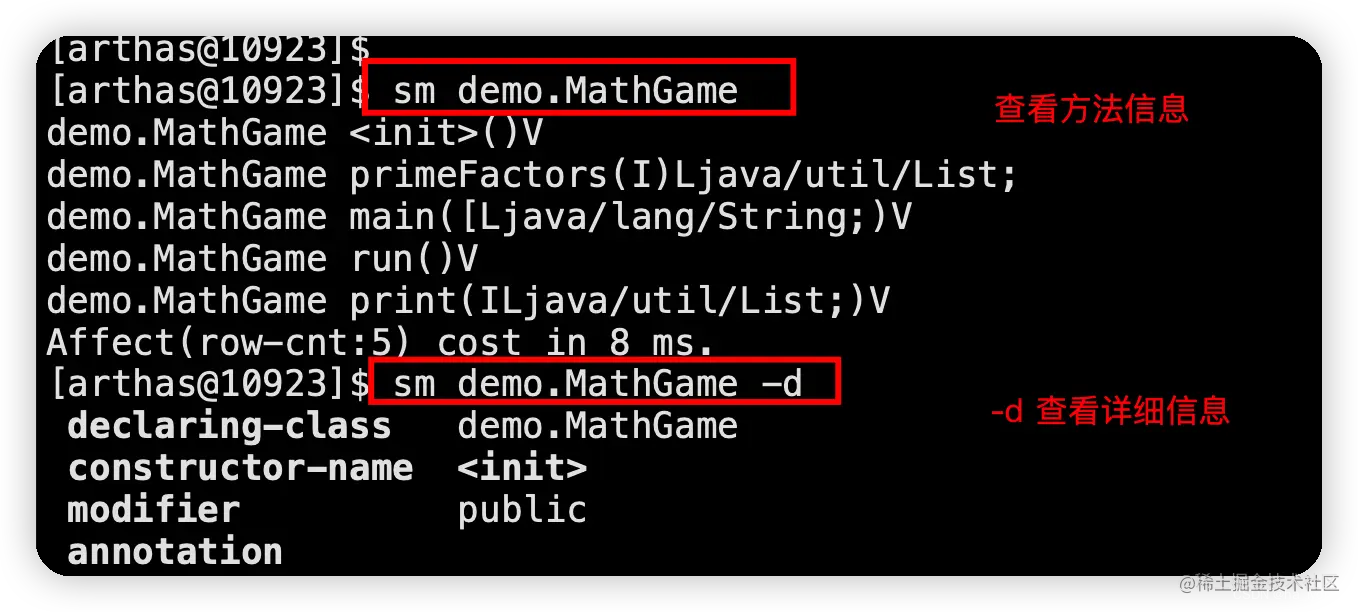1358x612 pixels.
Task: Click the print(ILjava/util/List;)V line
Action: 468,300
